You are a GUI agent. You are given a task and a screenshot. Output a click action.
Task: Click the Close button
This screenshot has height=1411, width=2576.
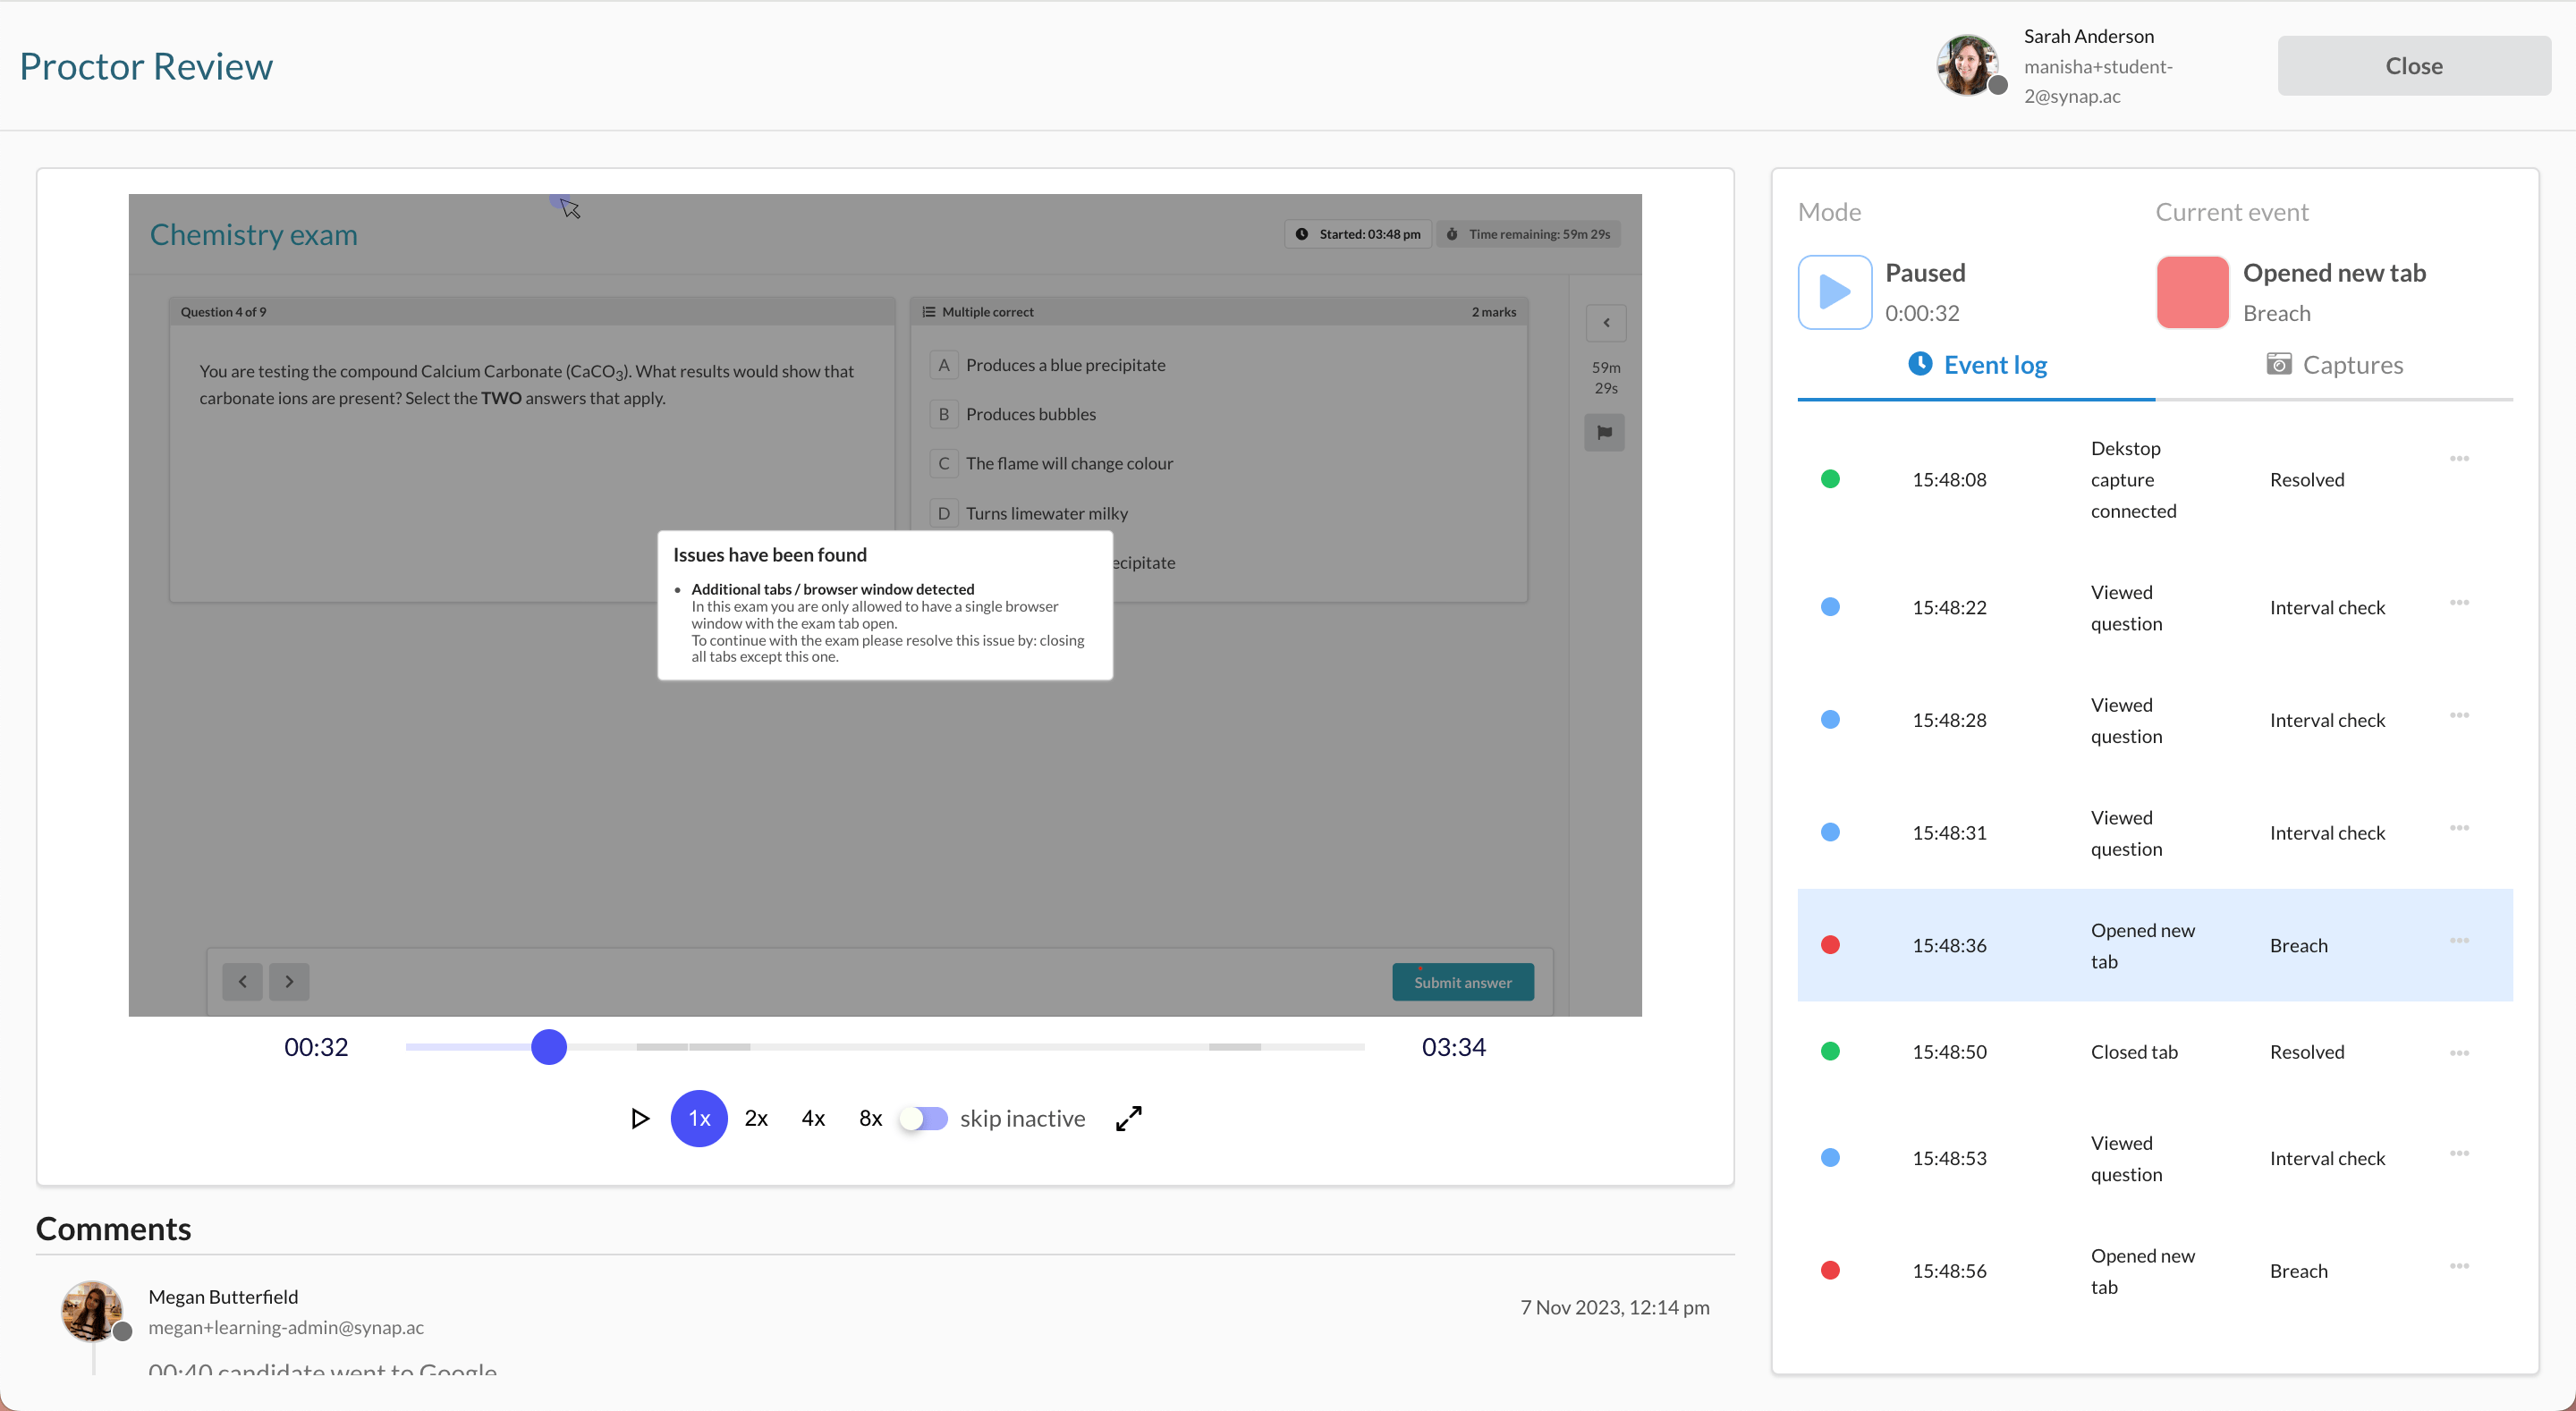(x=2413, y=66)
